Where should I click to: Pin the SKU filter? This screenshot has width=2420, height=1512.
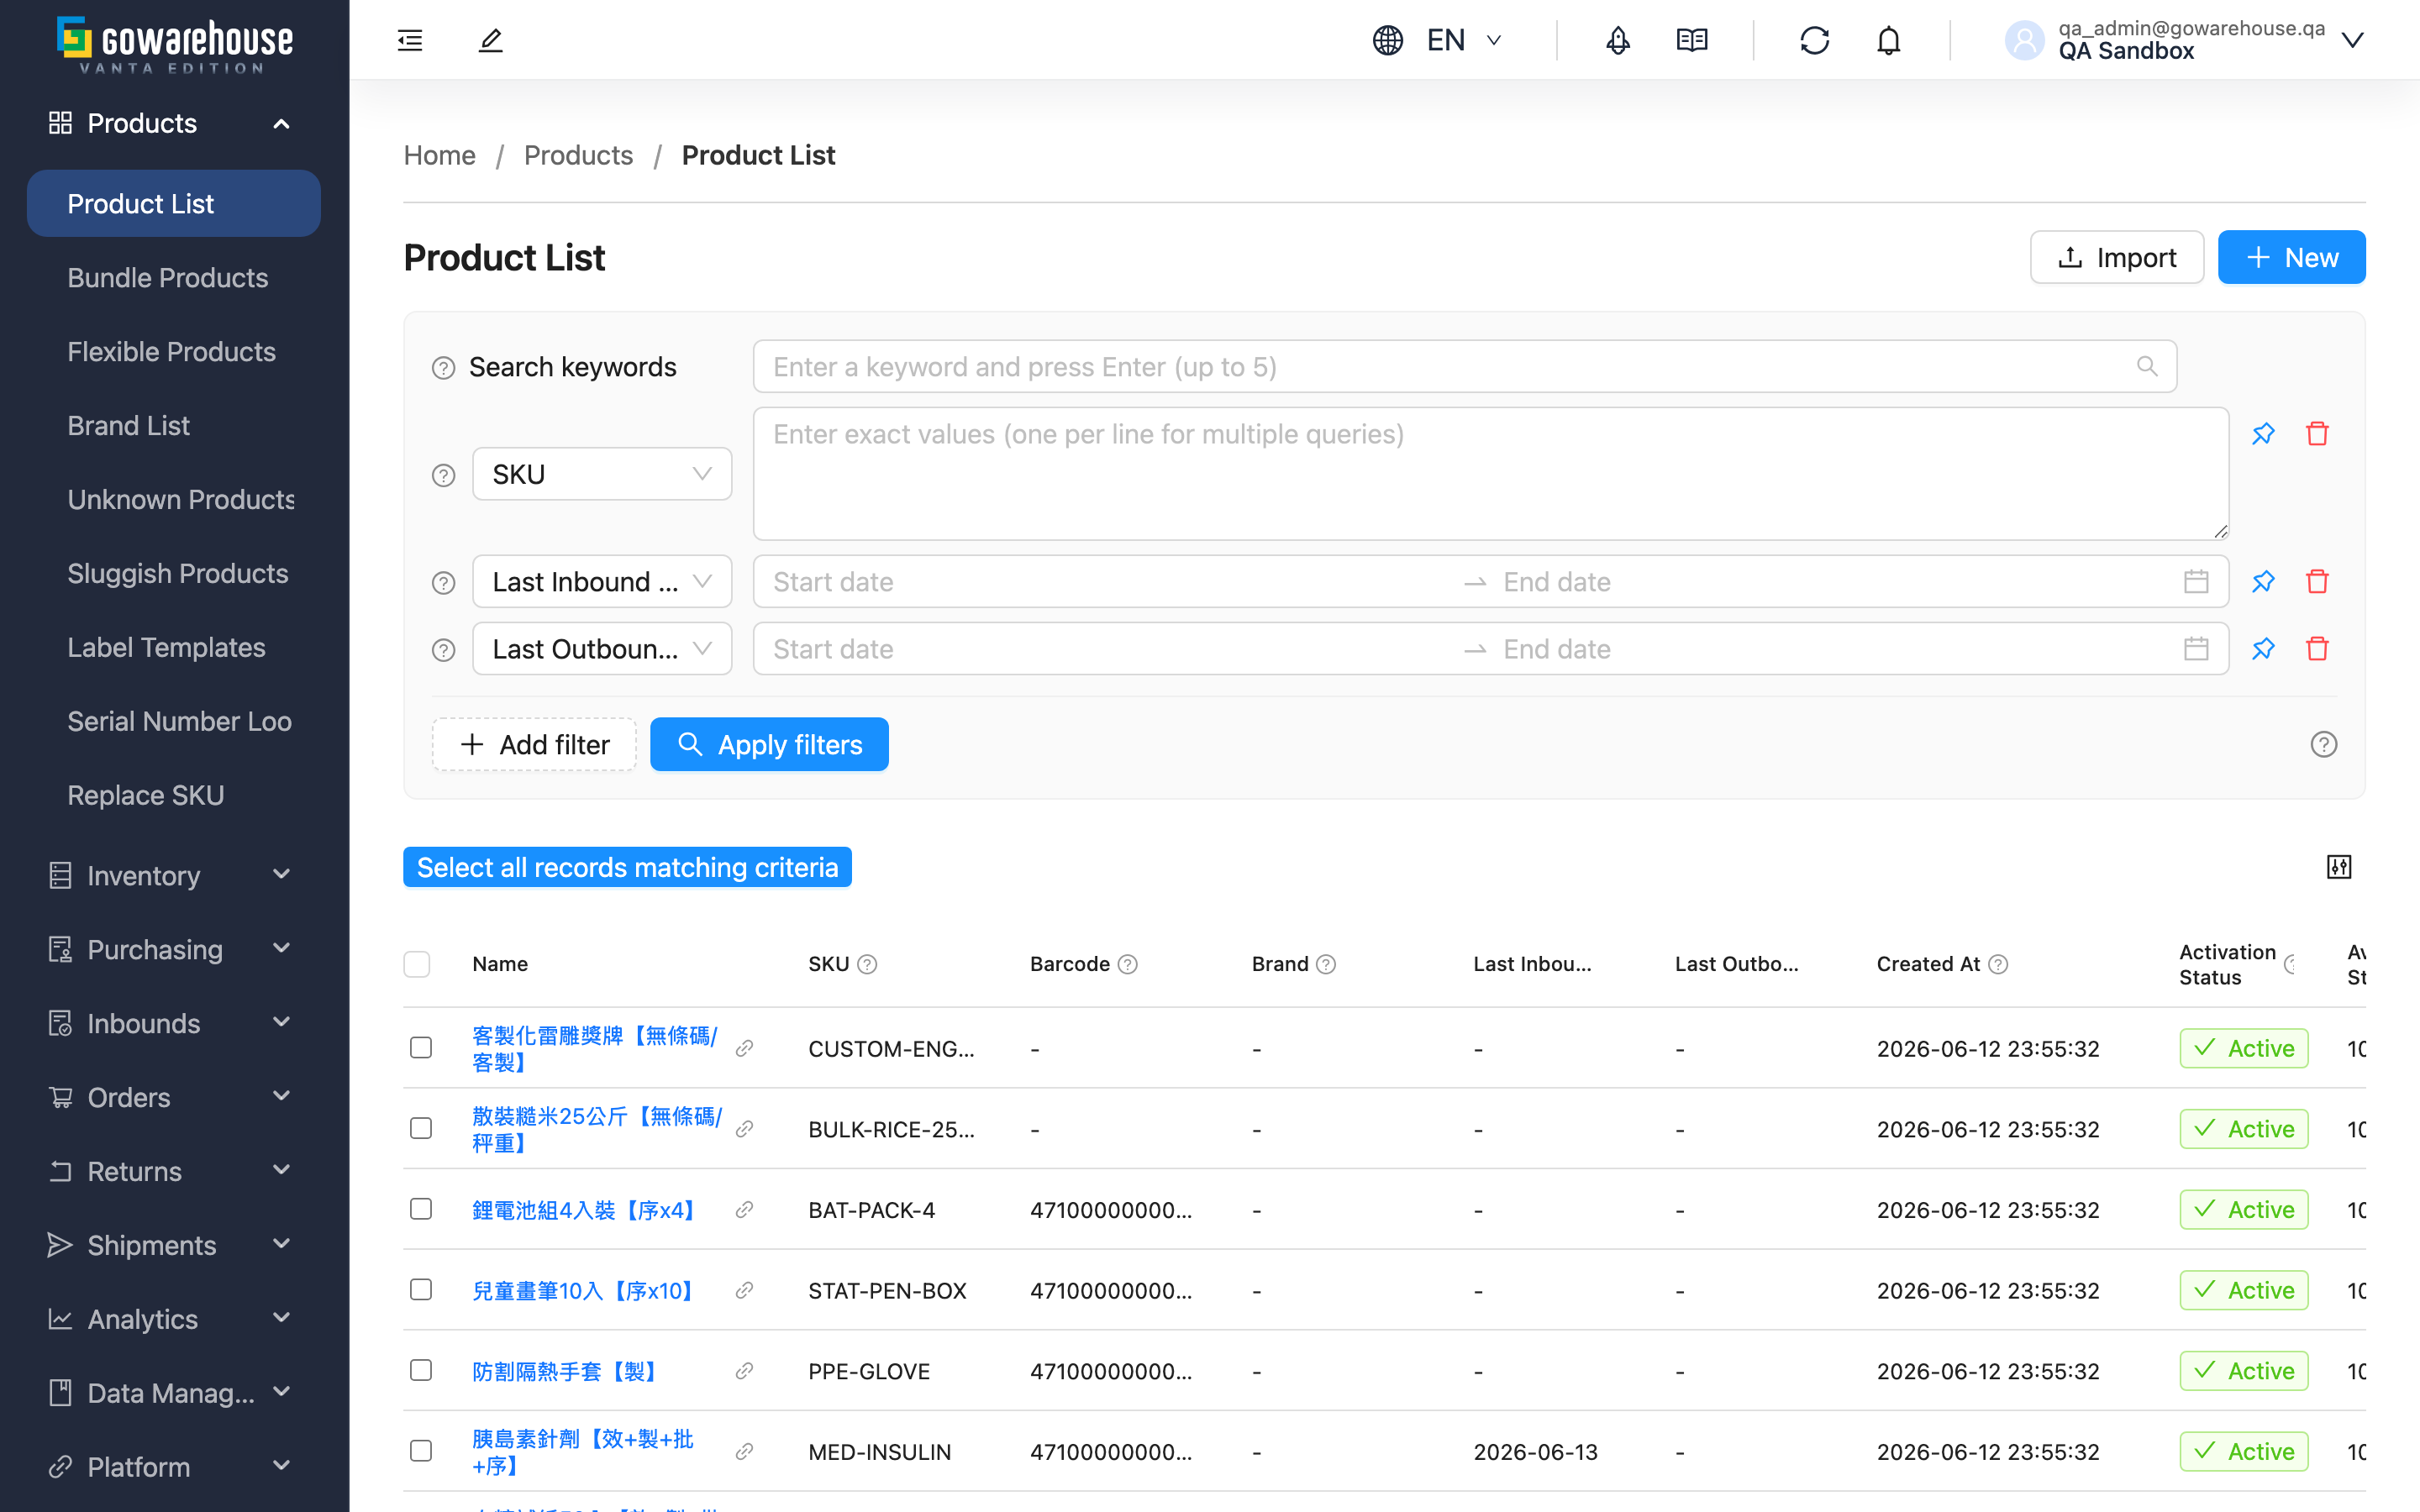pos(2263,434)
